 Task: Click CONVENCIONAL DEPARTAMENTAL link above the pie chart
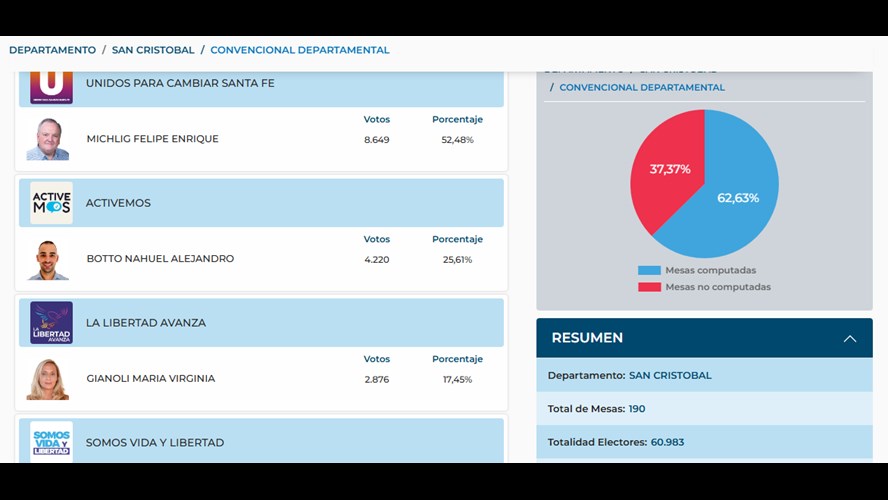[642, 87]
